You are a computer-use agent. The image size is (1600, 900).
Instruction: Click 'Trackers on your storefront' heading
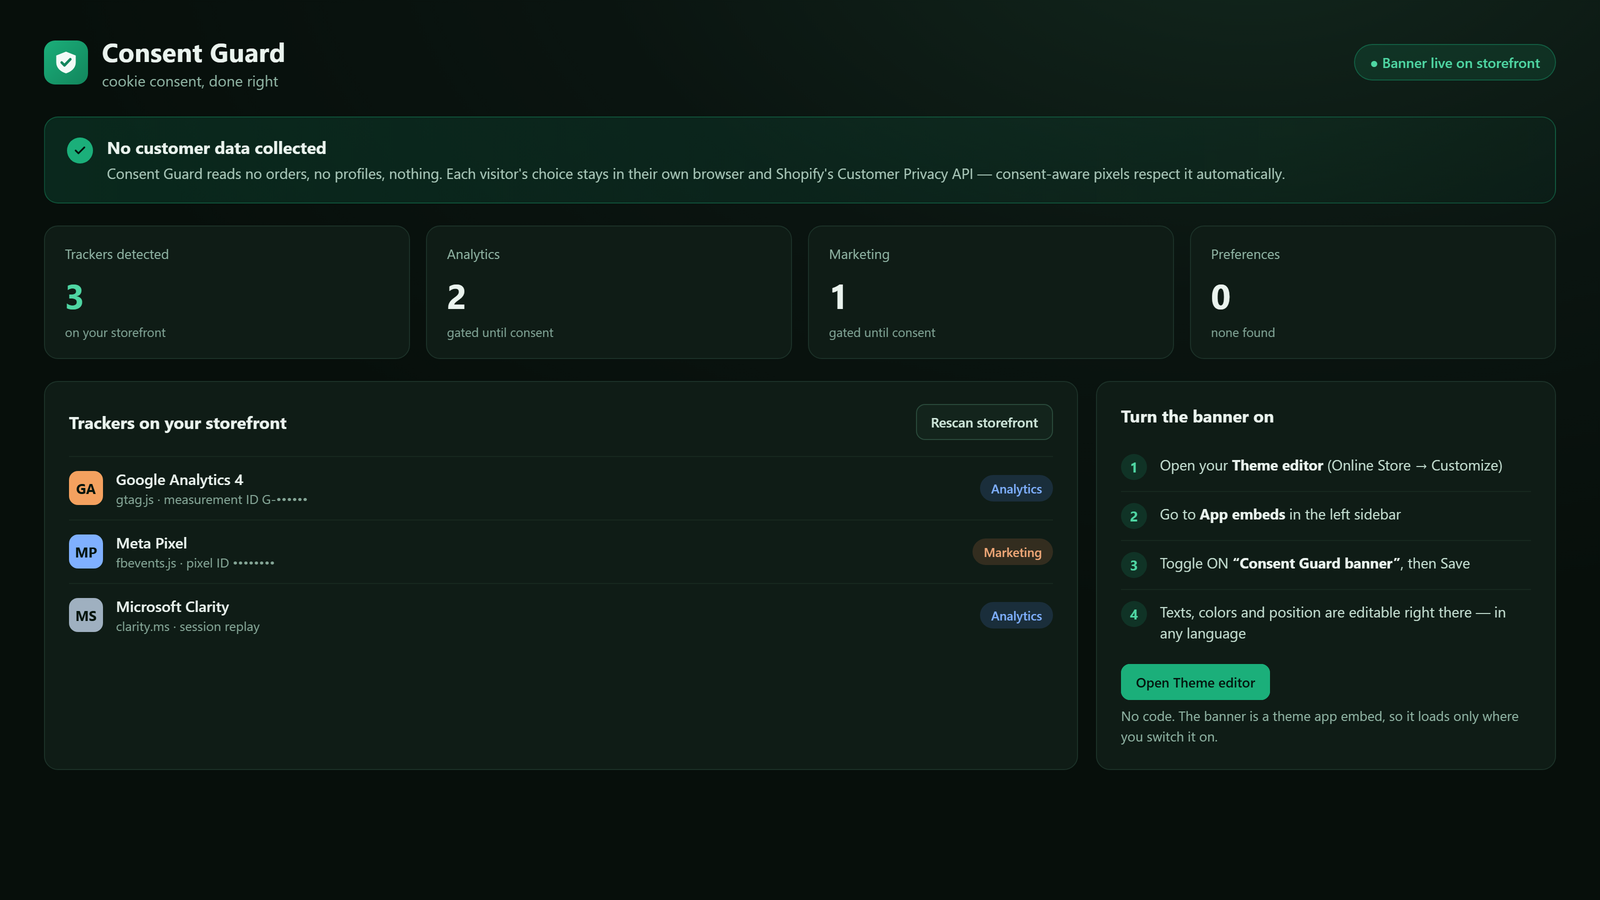click(178, 423)
